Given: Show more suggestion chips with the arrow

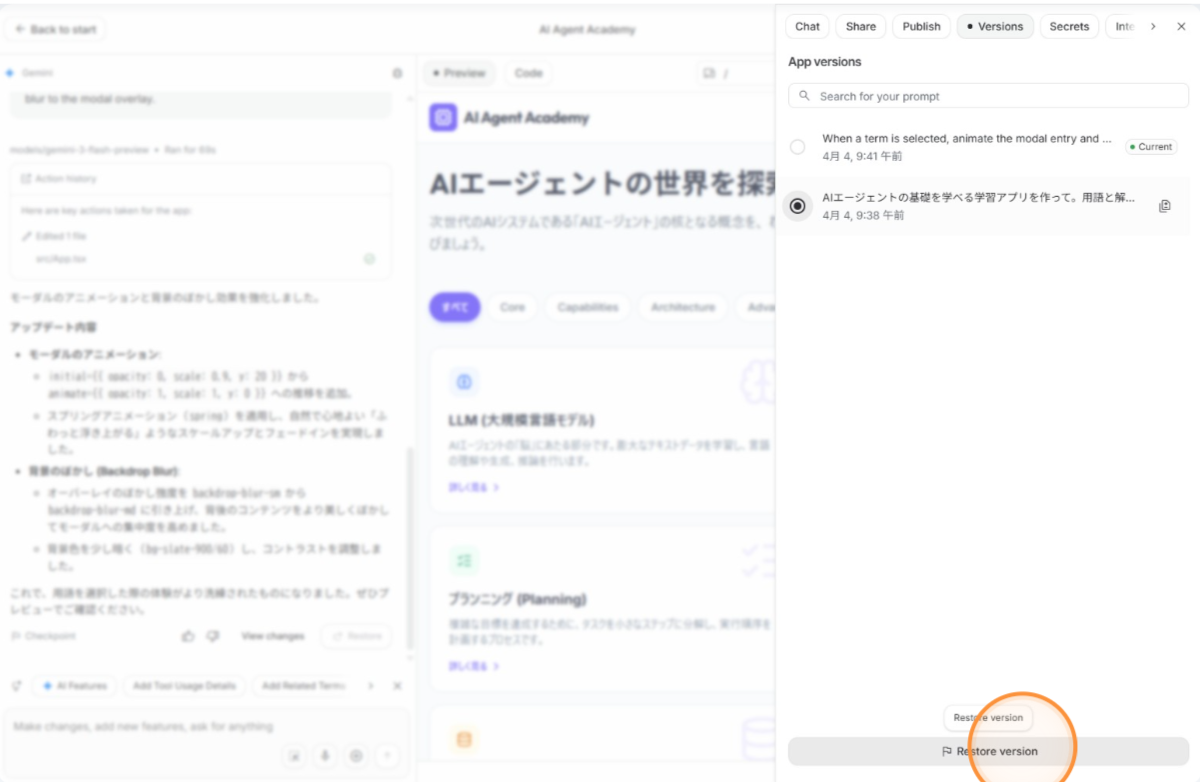Looking at the screenshot, I should click(x=372, y=686).
